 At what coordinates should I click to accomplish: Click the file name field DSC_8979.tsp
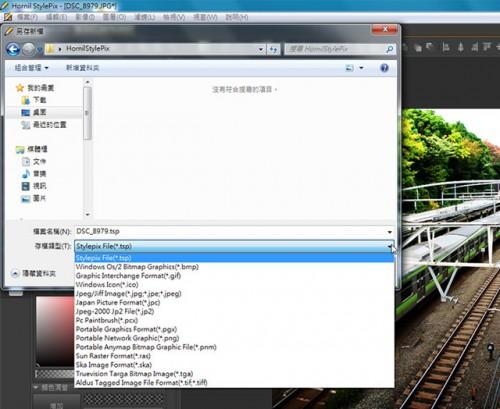(230, 231)
